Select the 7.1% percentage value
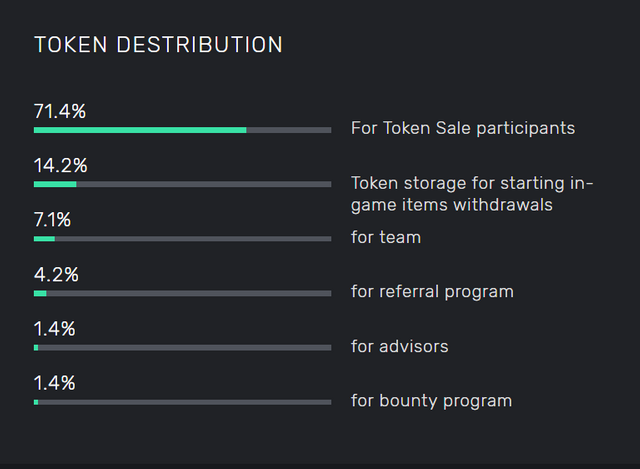Screen dimensions: 640x469 (x=52, y=219)
